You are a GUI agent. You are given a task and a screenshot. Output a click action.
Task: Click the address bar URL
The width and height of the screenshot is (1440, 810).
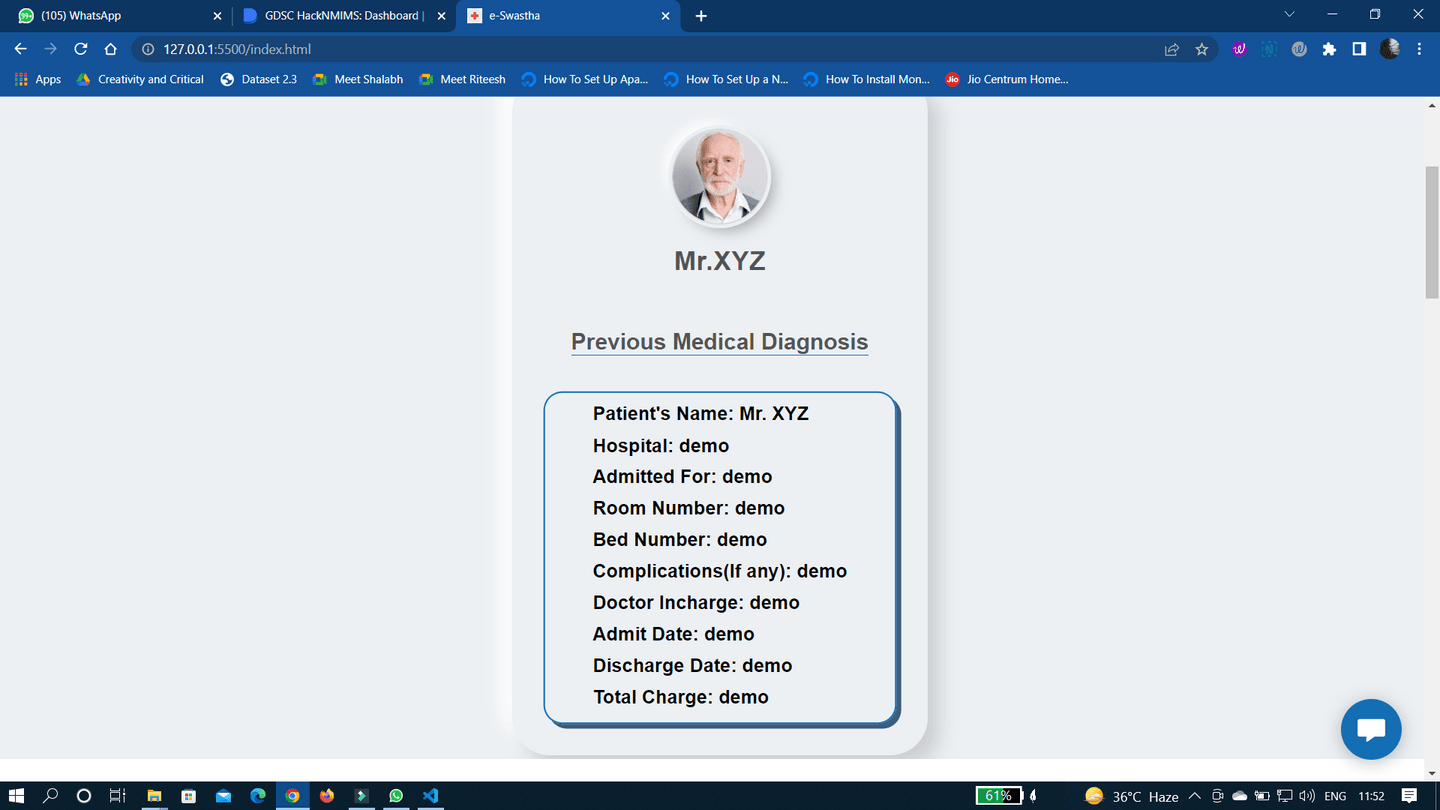click(237, 49)
